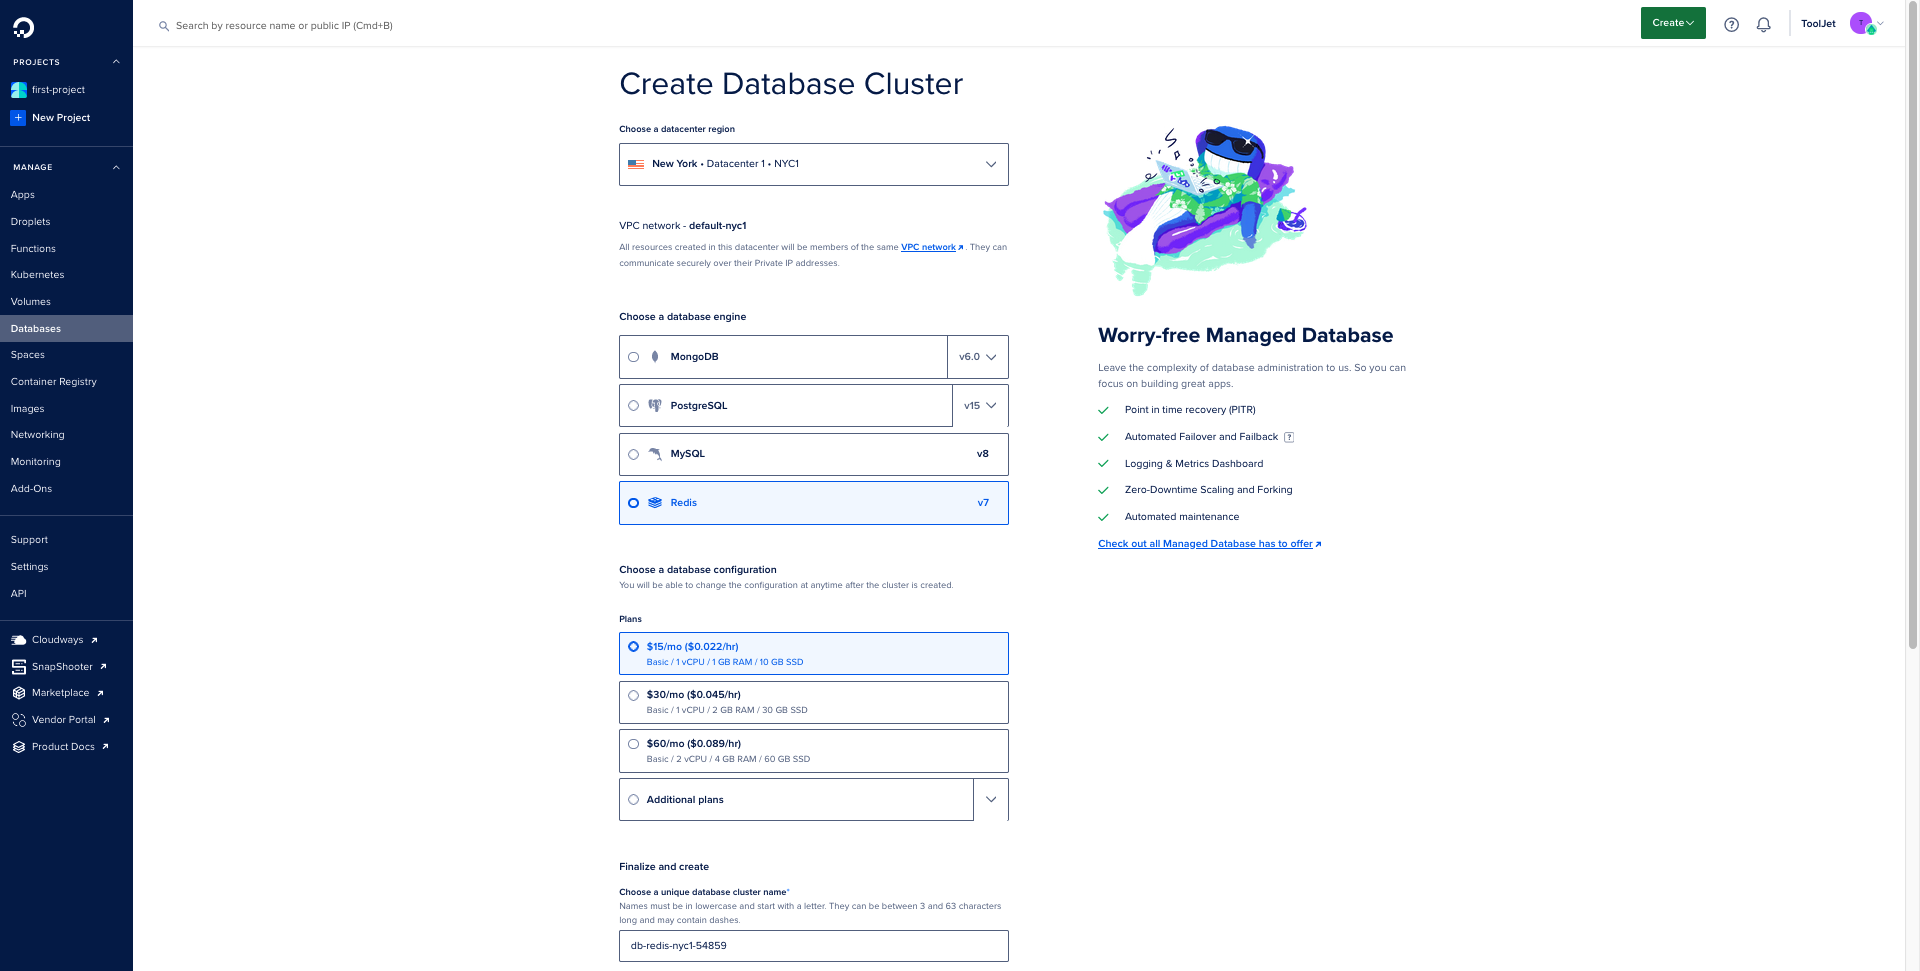Go to Kubernetes in the sidebar
1920x971 pixels.
pos(37,275)
